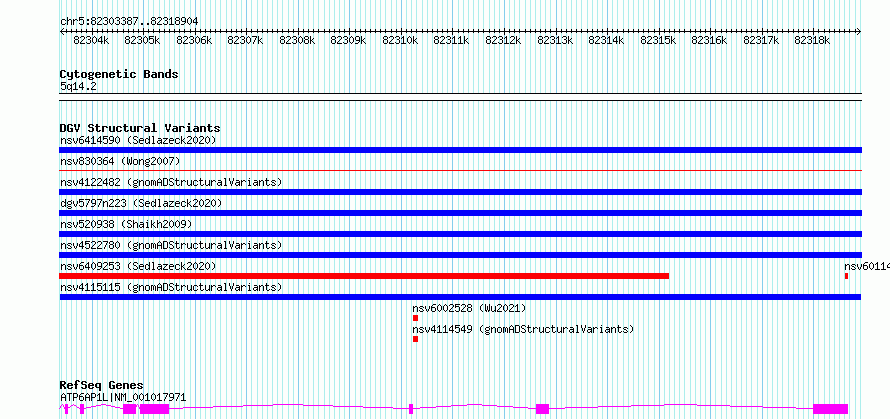Open the nsv4114549 (gnomADStructuralVariants) label

[523, 329]
